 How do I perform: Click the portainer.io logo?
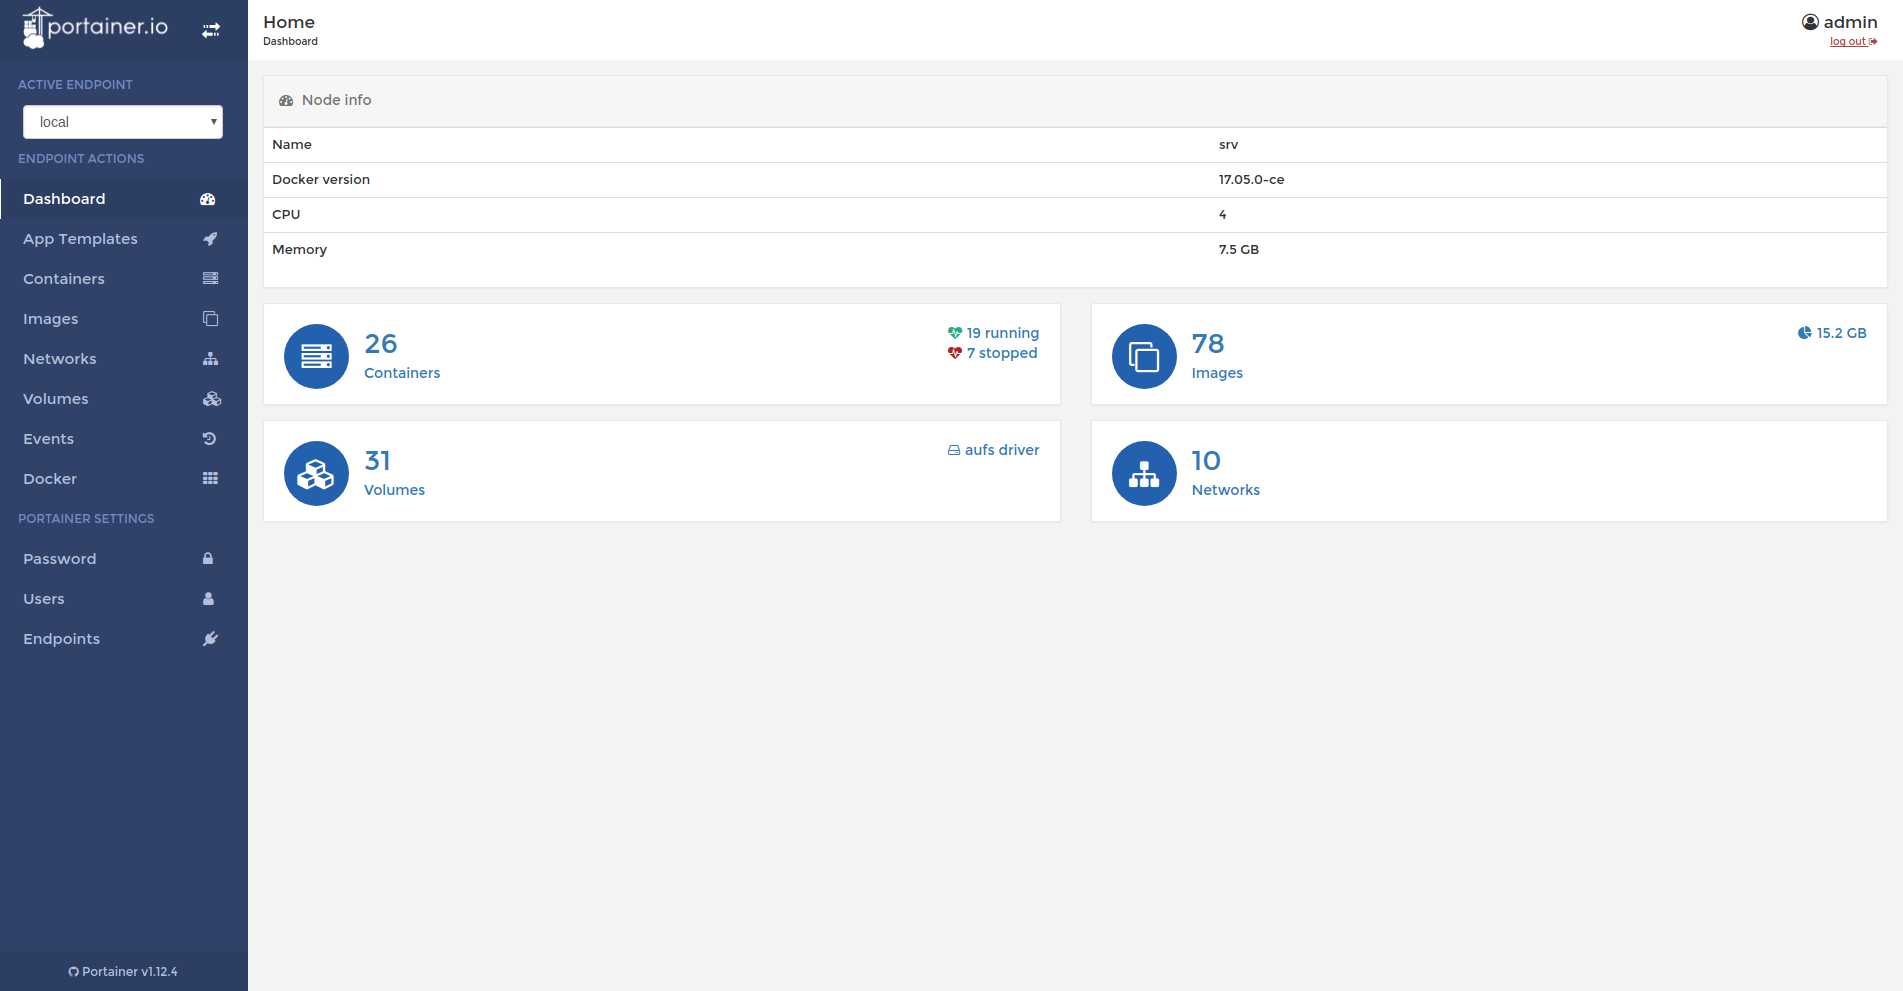pos(96,28)
